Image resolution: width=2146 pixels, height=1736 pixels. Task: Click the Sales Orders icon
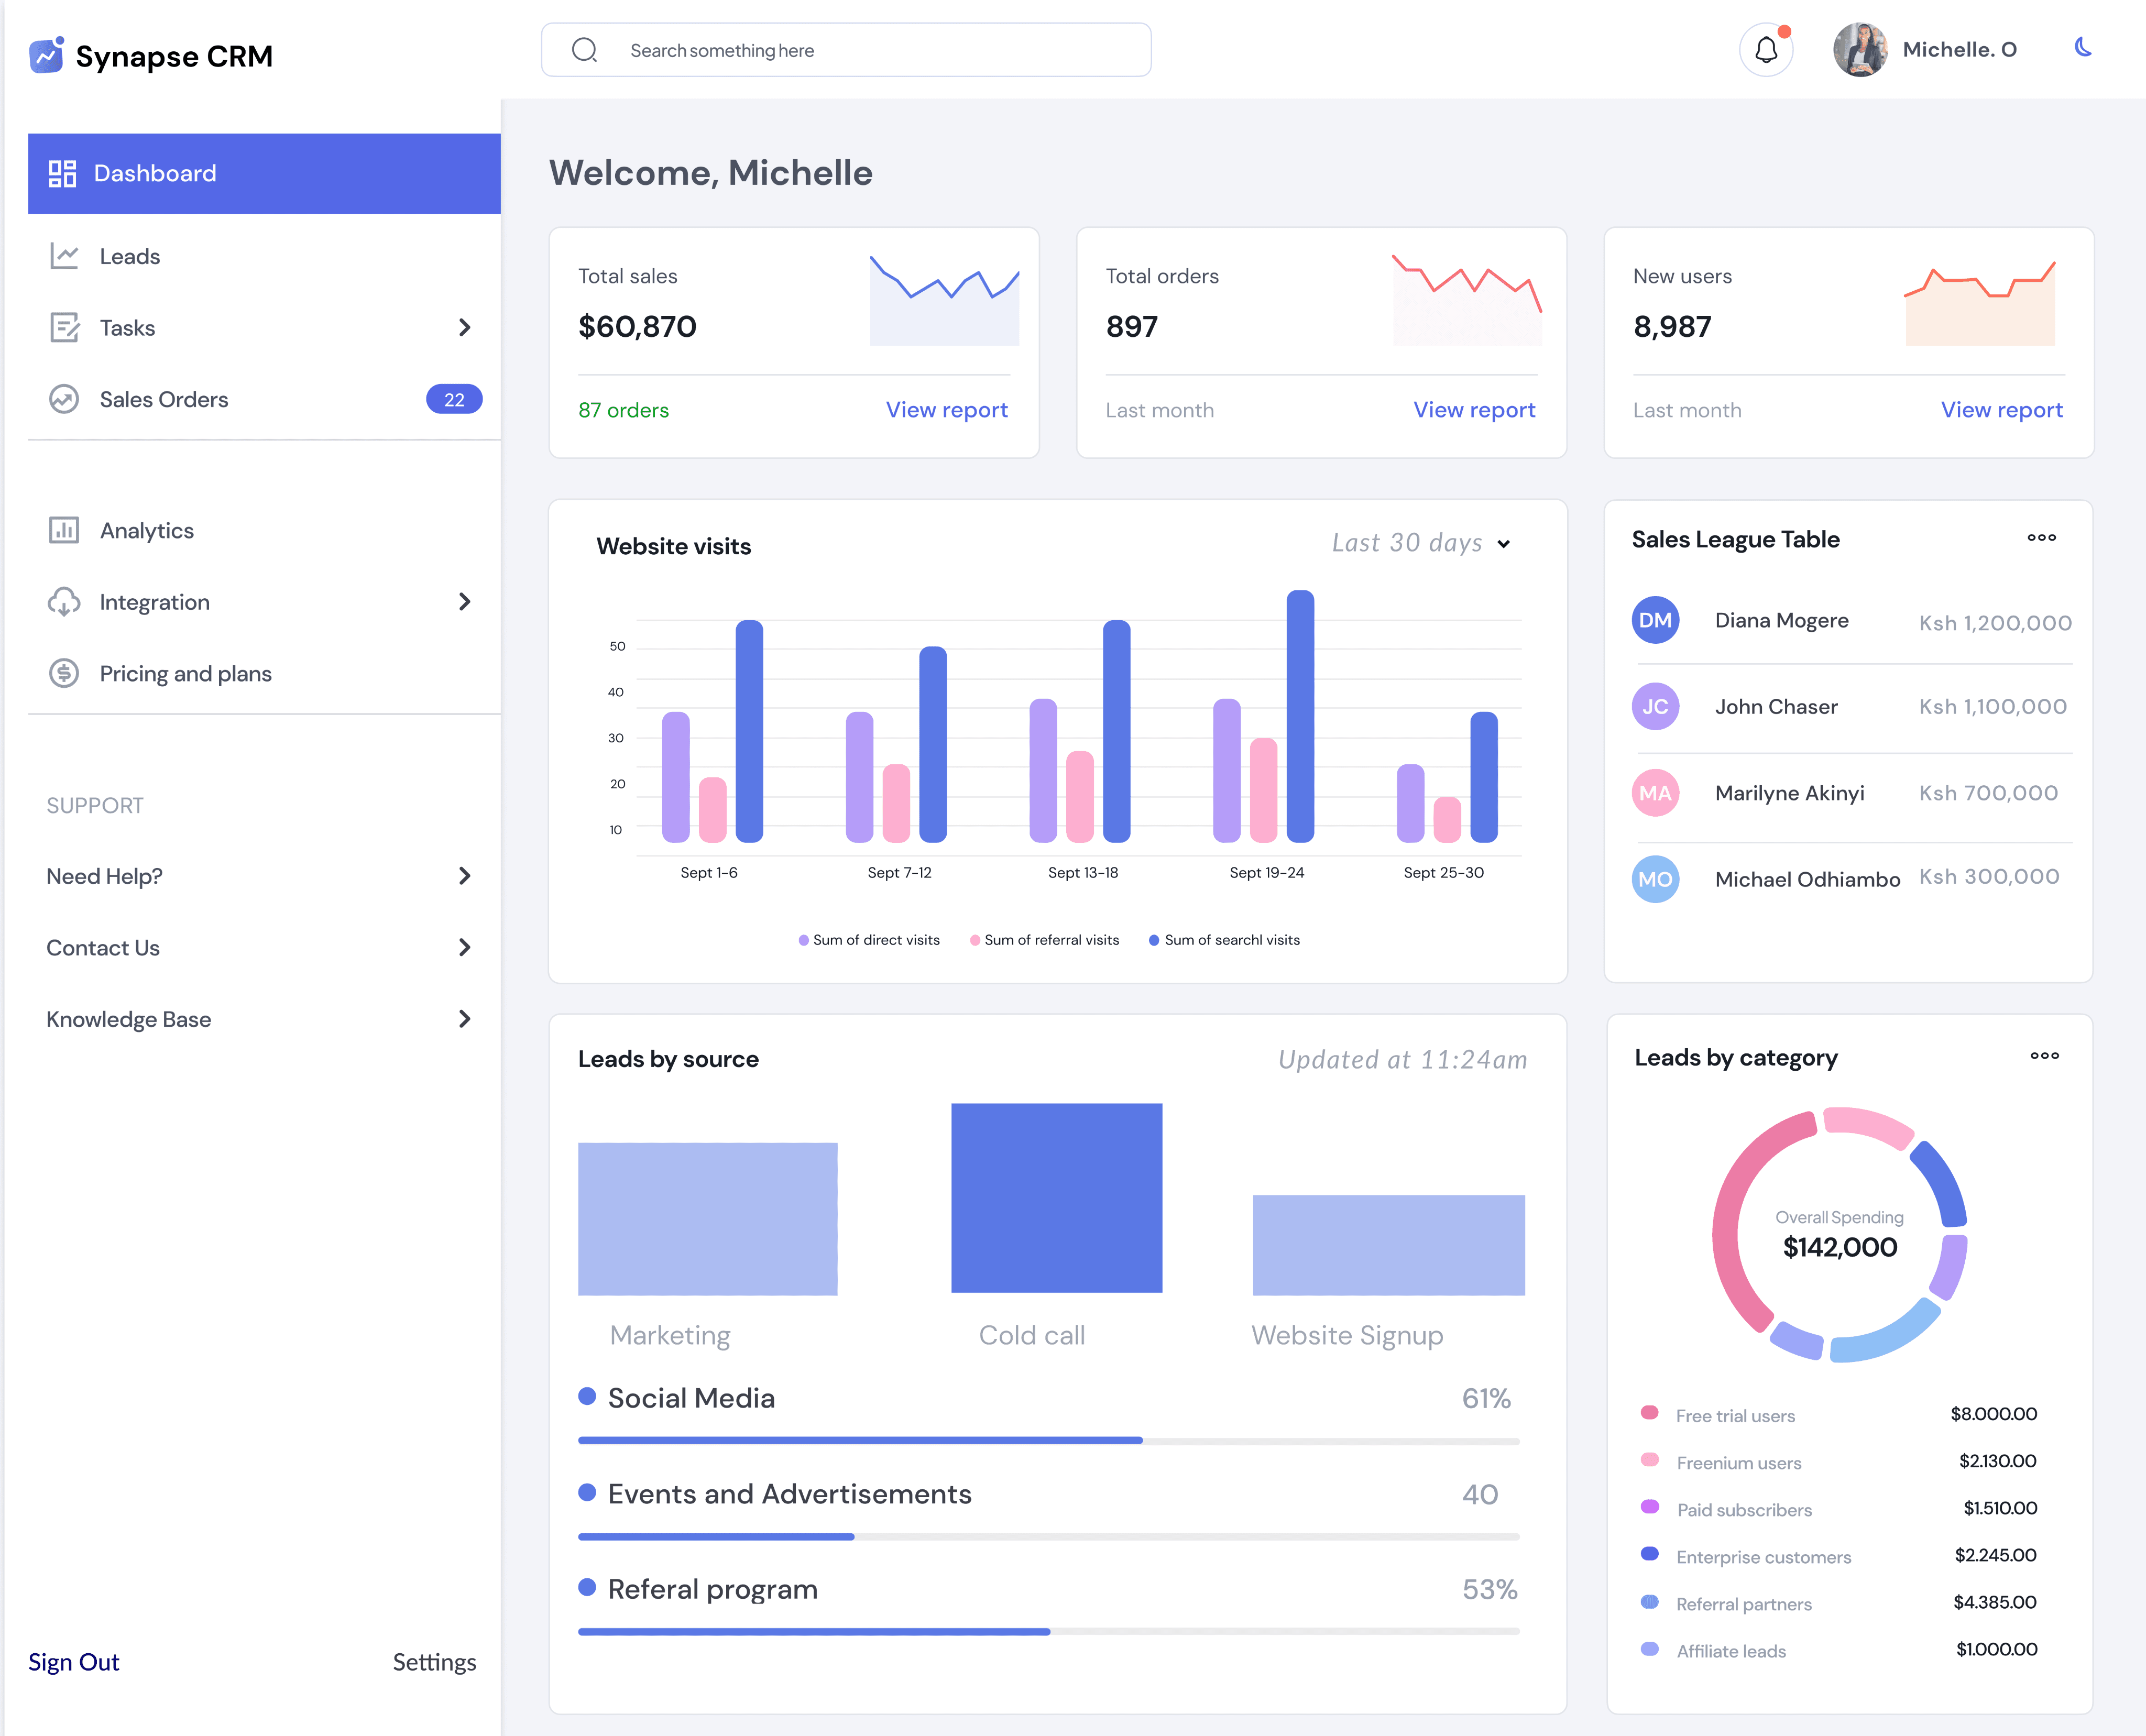[x=64, y=399]
